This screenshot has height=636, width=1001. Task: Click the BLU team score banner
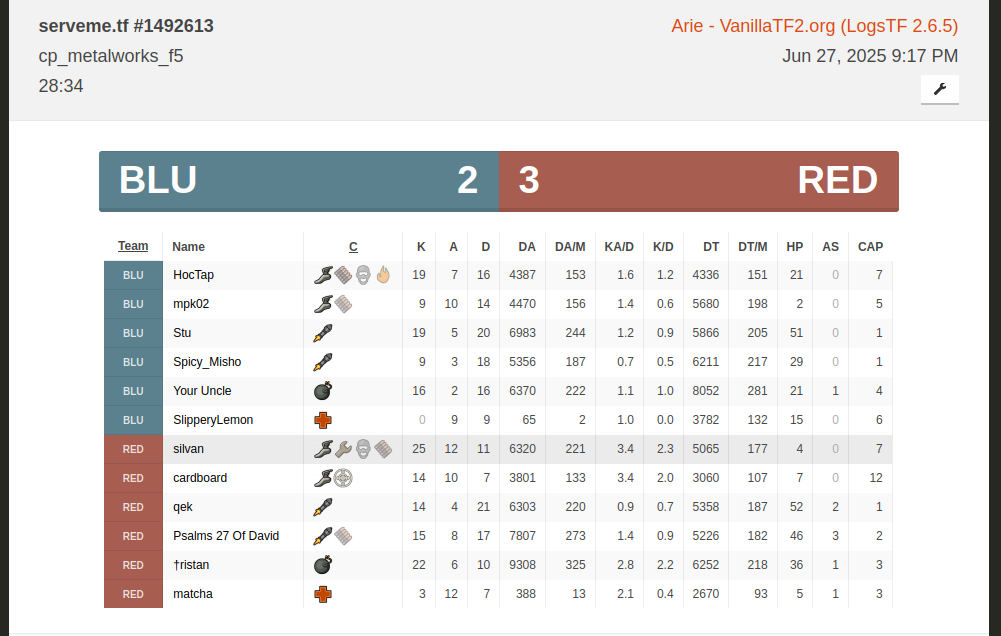[299, 181]
